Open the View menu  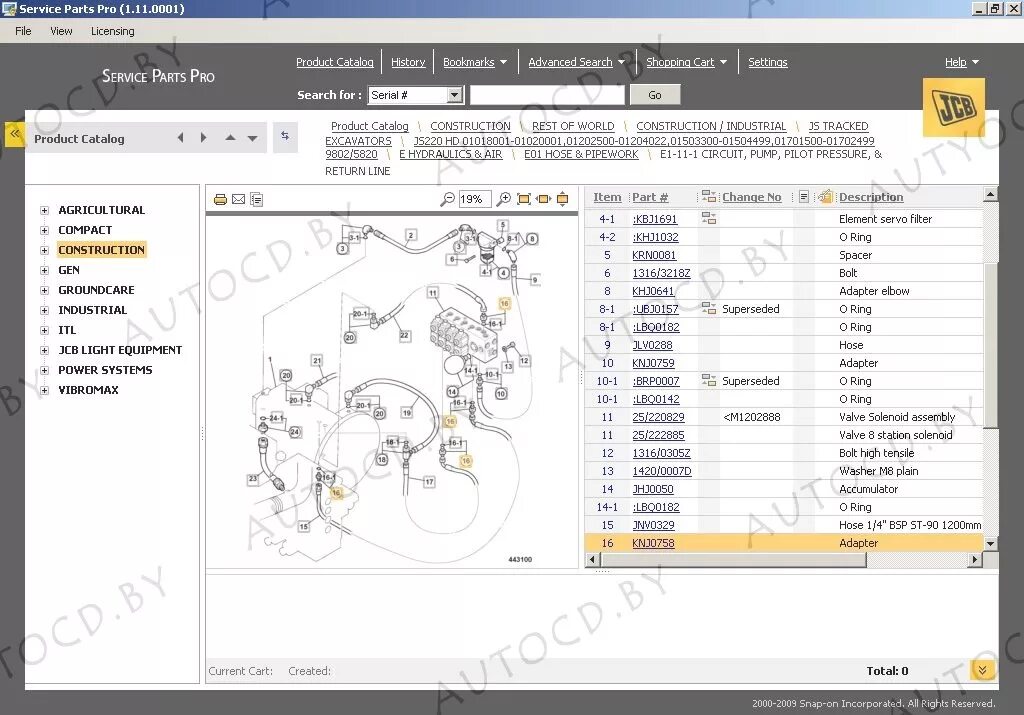pos(61,31)
